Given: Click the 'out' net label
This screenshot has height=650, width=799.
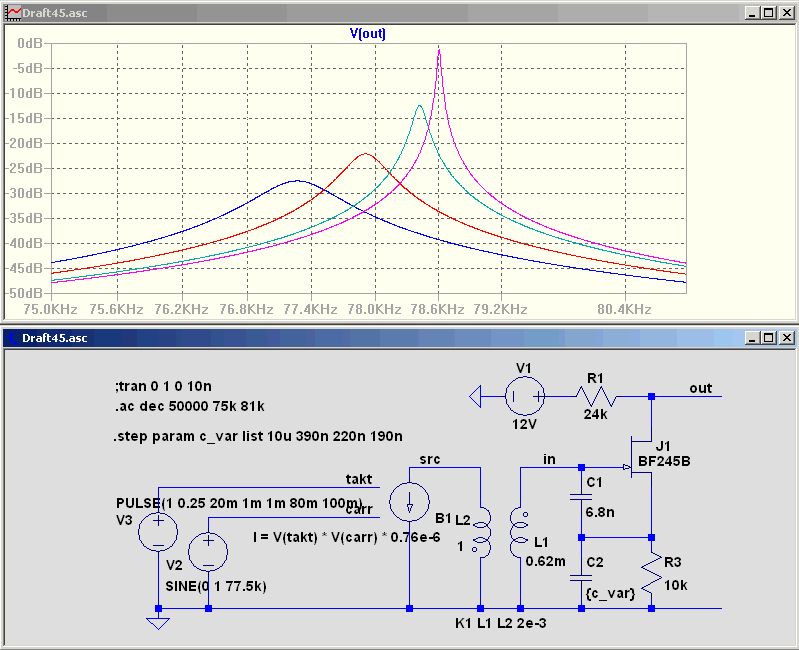Looking at the screenshot, I should tap(700, 388).
